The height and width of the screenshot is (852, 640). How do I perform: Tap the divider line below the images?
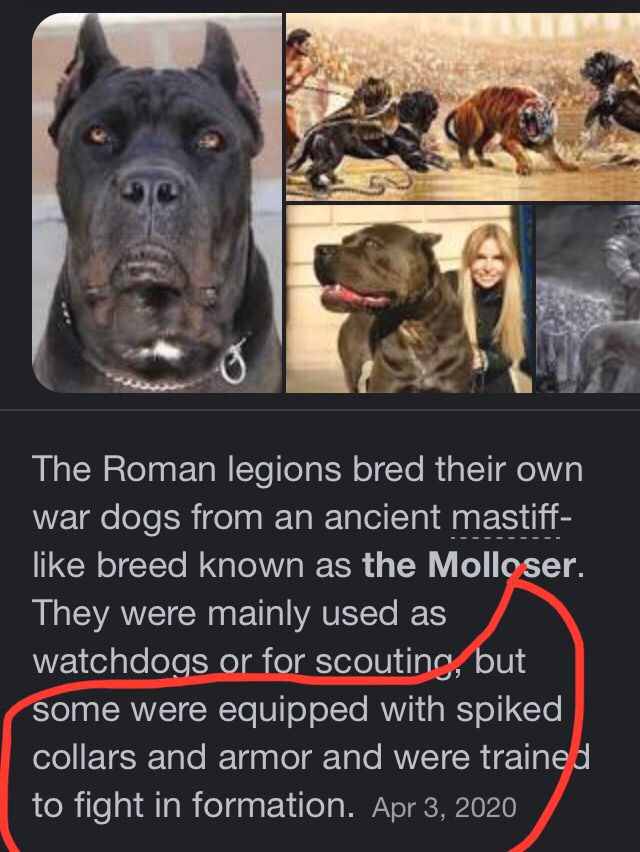[320, 409]
